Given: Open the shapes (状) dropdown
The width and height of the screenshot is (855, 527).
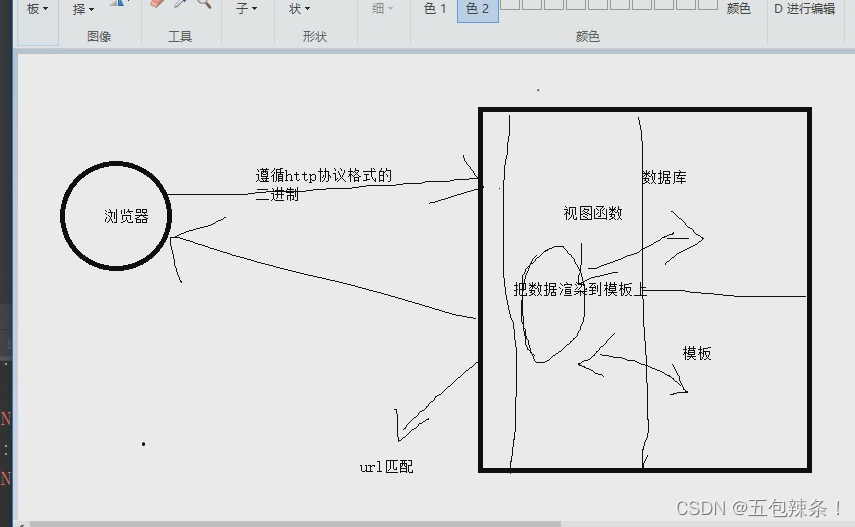Looking at the screenshot, I should tap(299, 9).
